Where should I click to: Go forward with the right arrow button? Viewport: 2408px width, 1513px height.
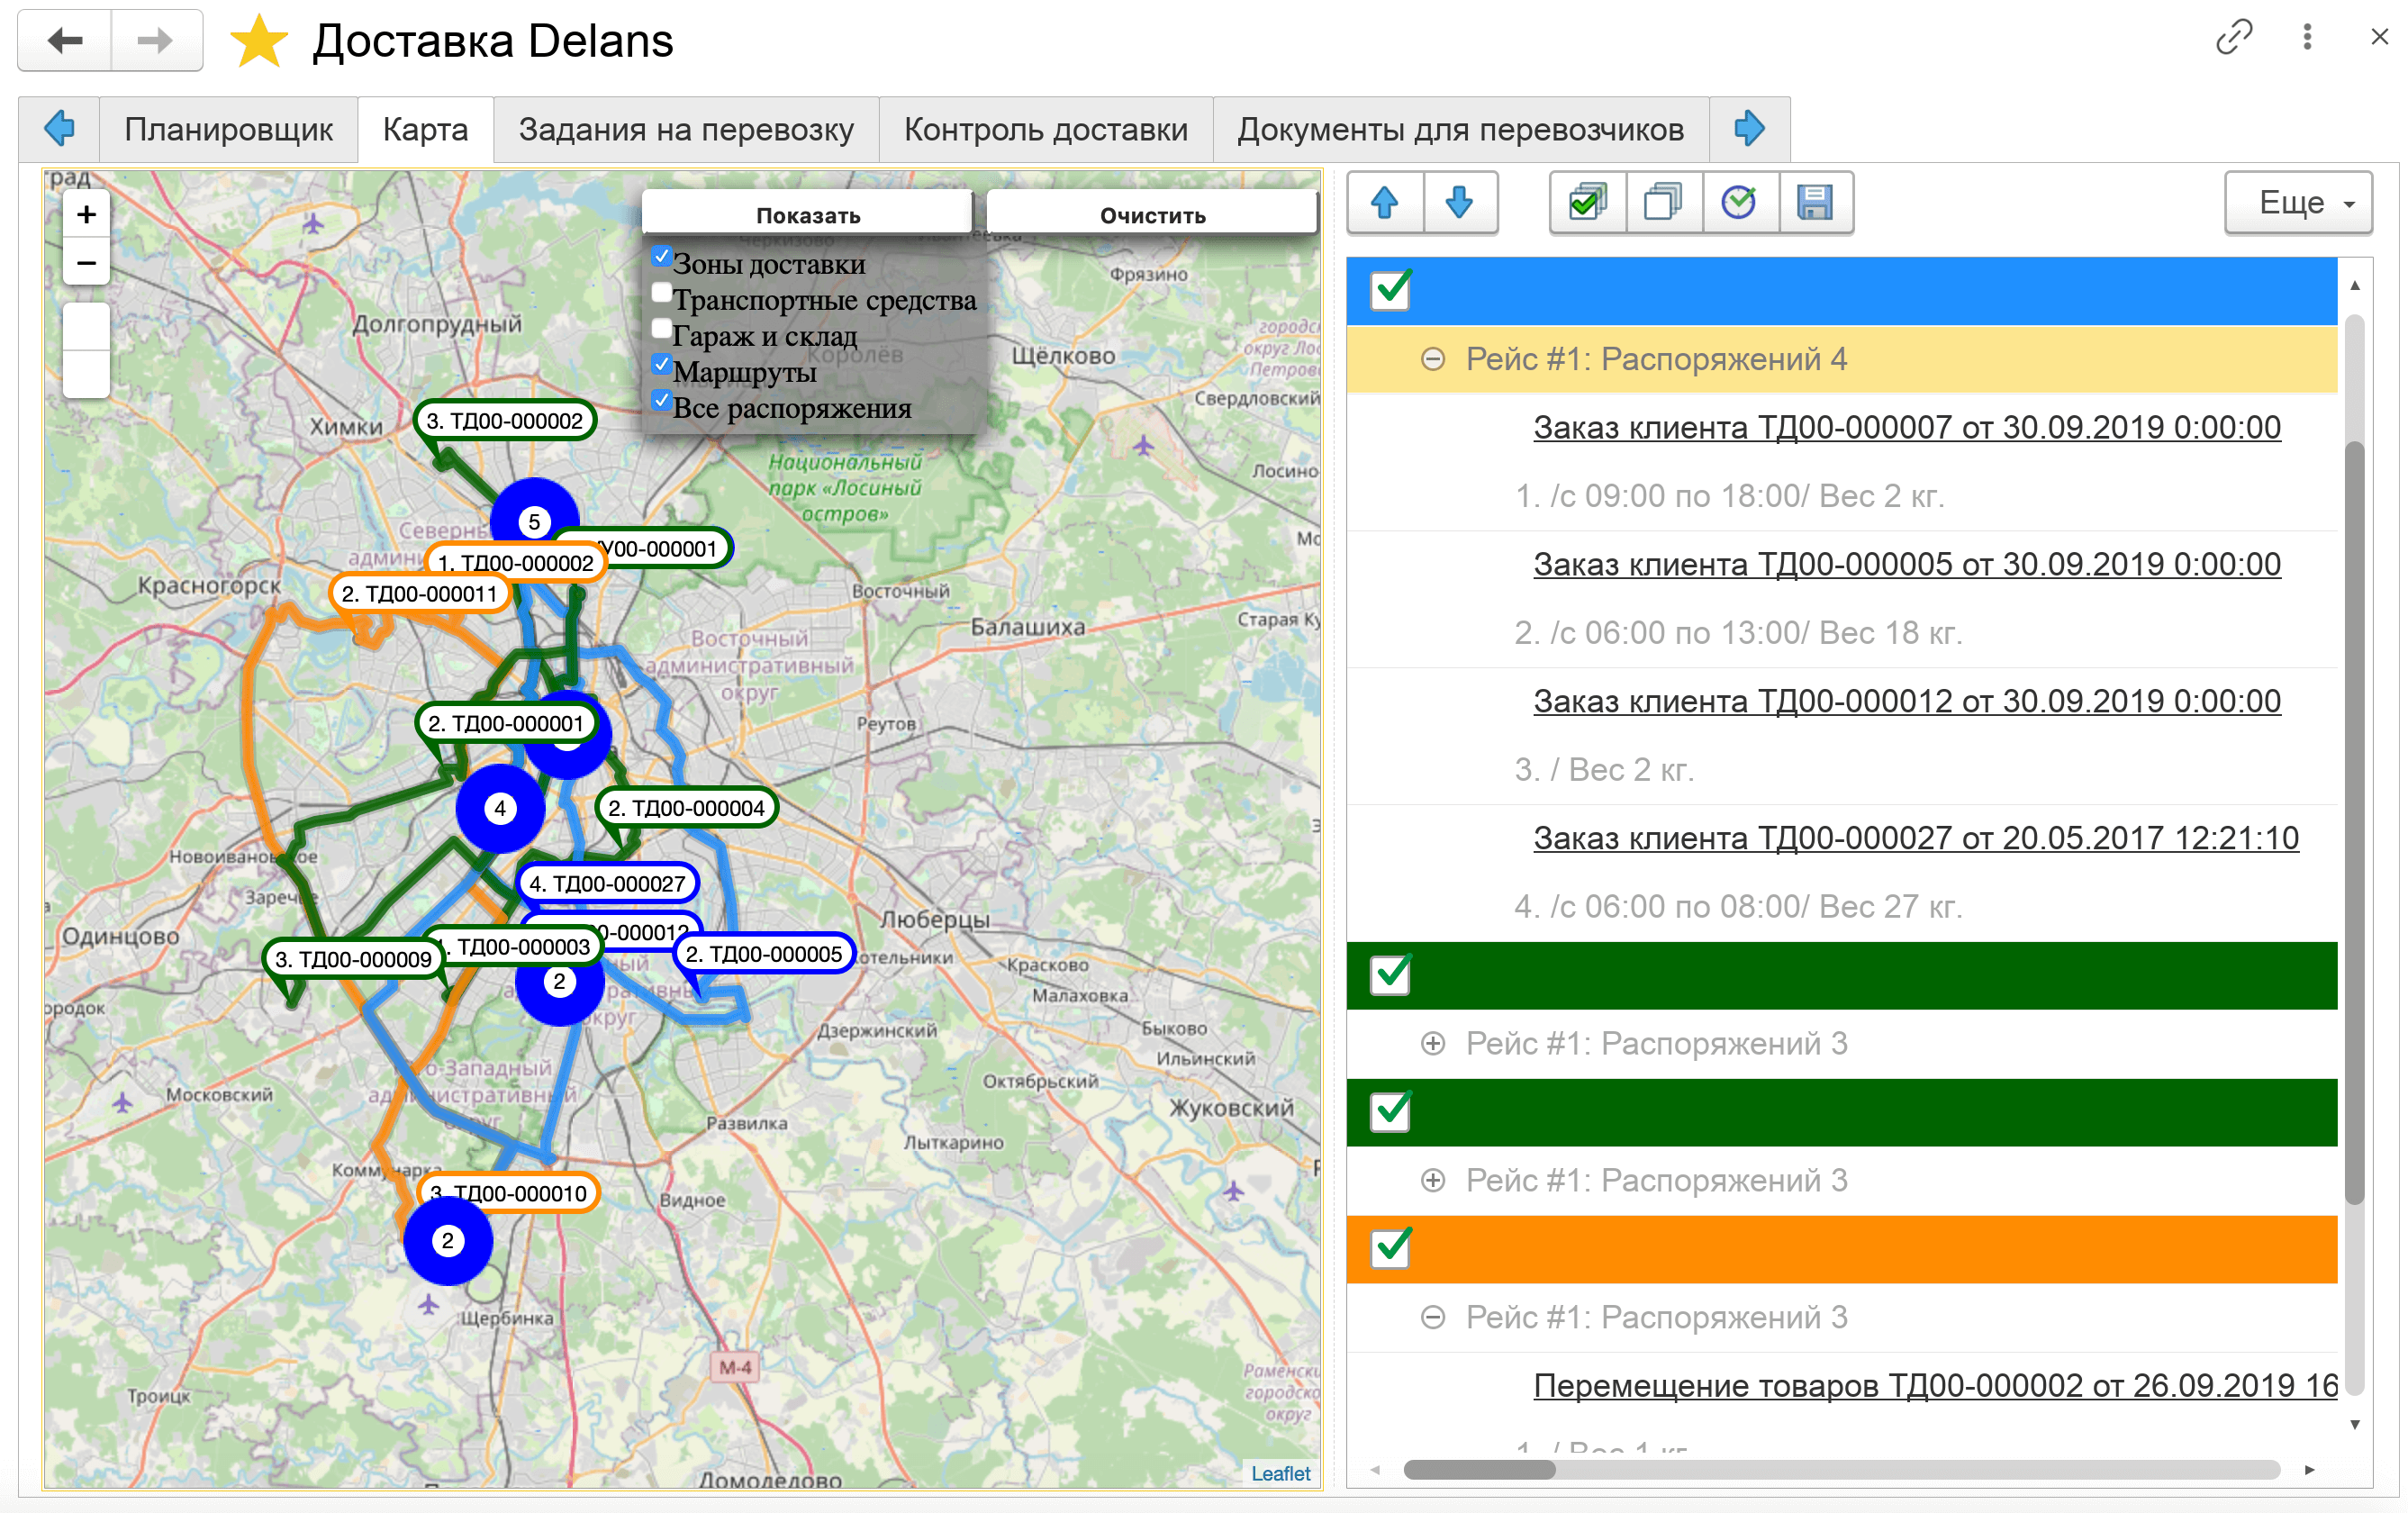tap(156, 40)
